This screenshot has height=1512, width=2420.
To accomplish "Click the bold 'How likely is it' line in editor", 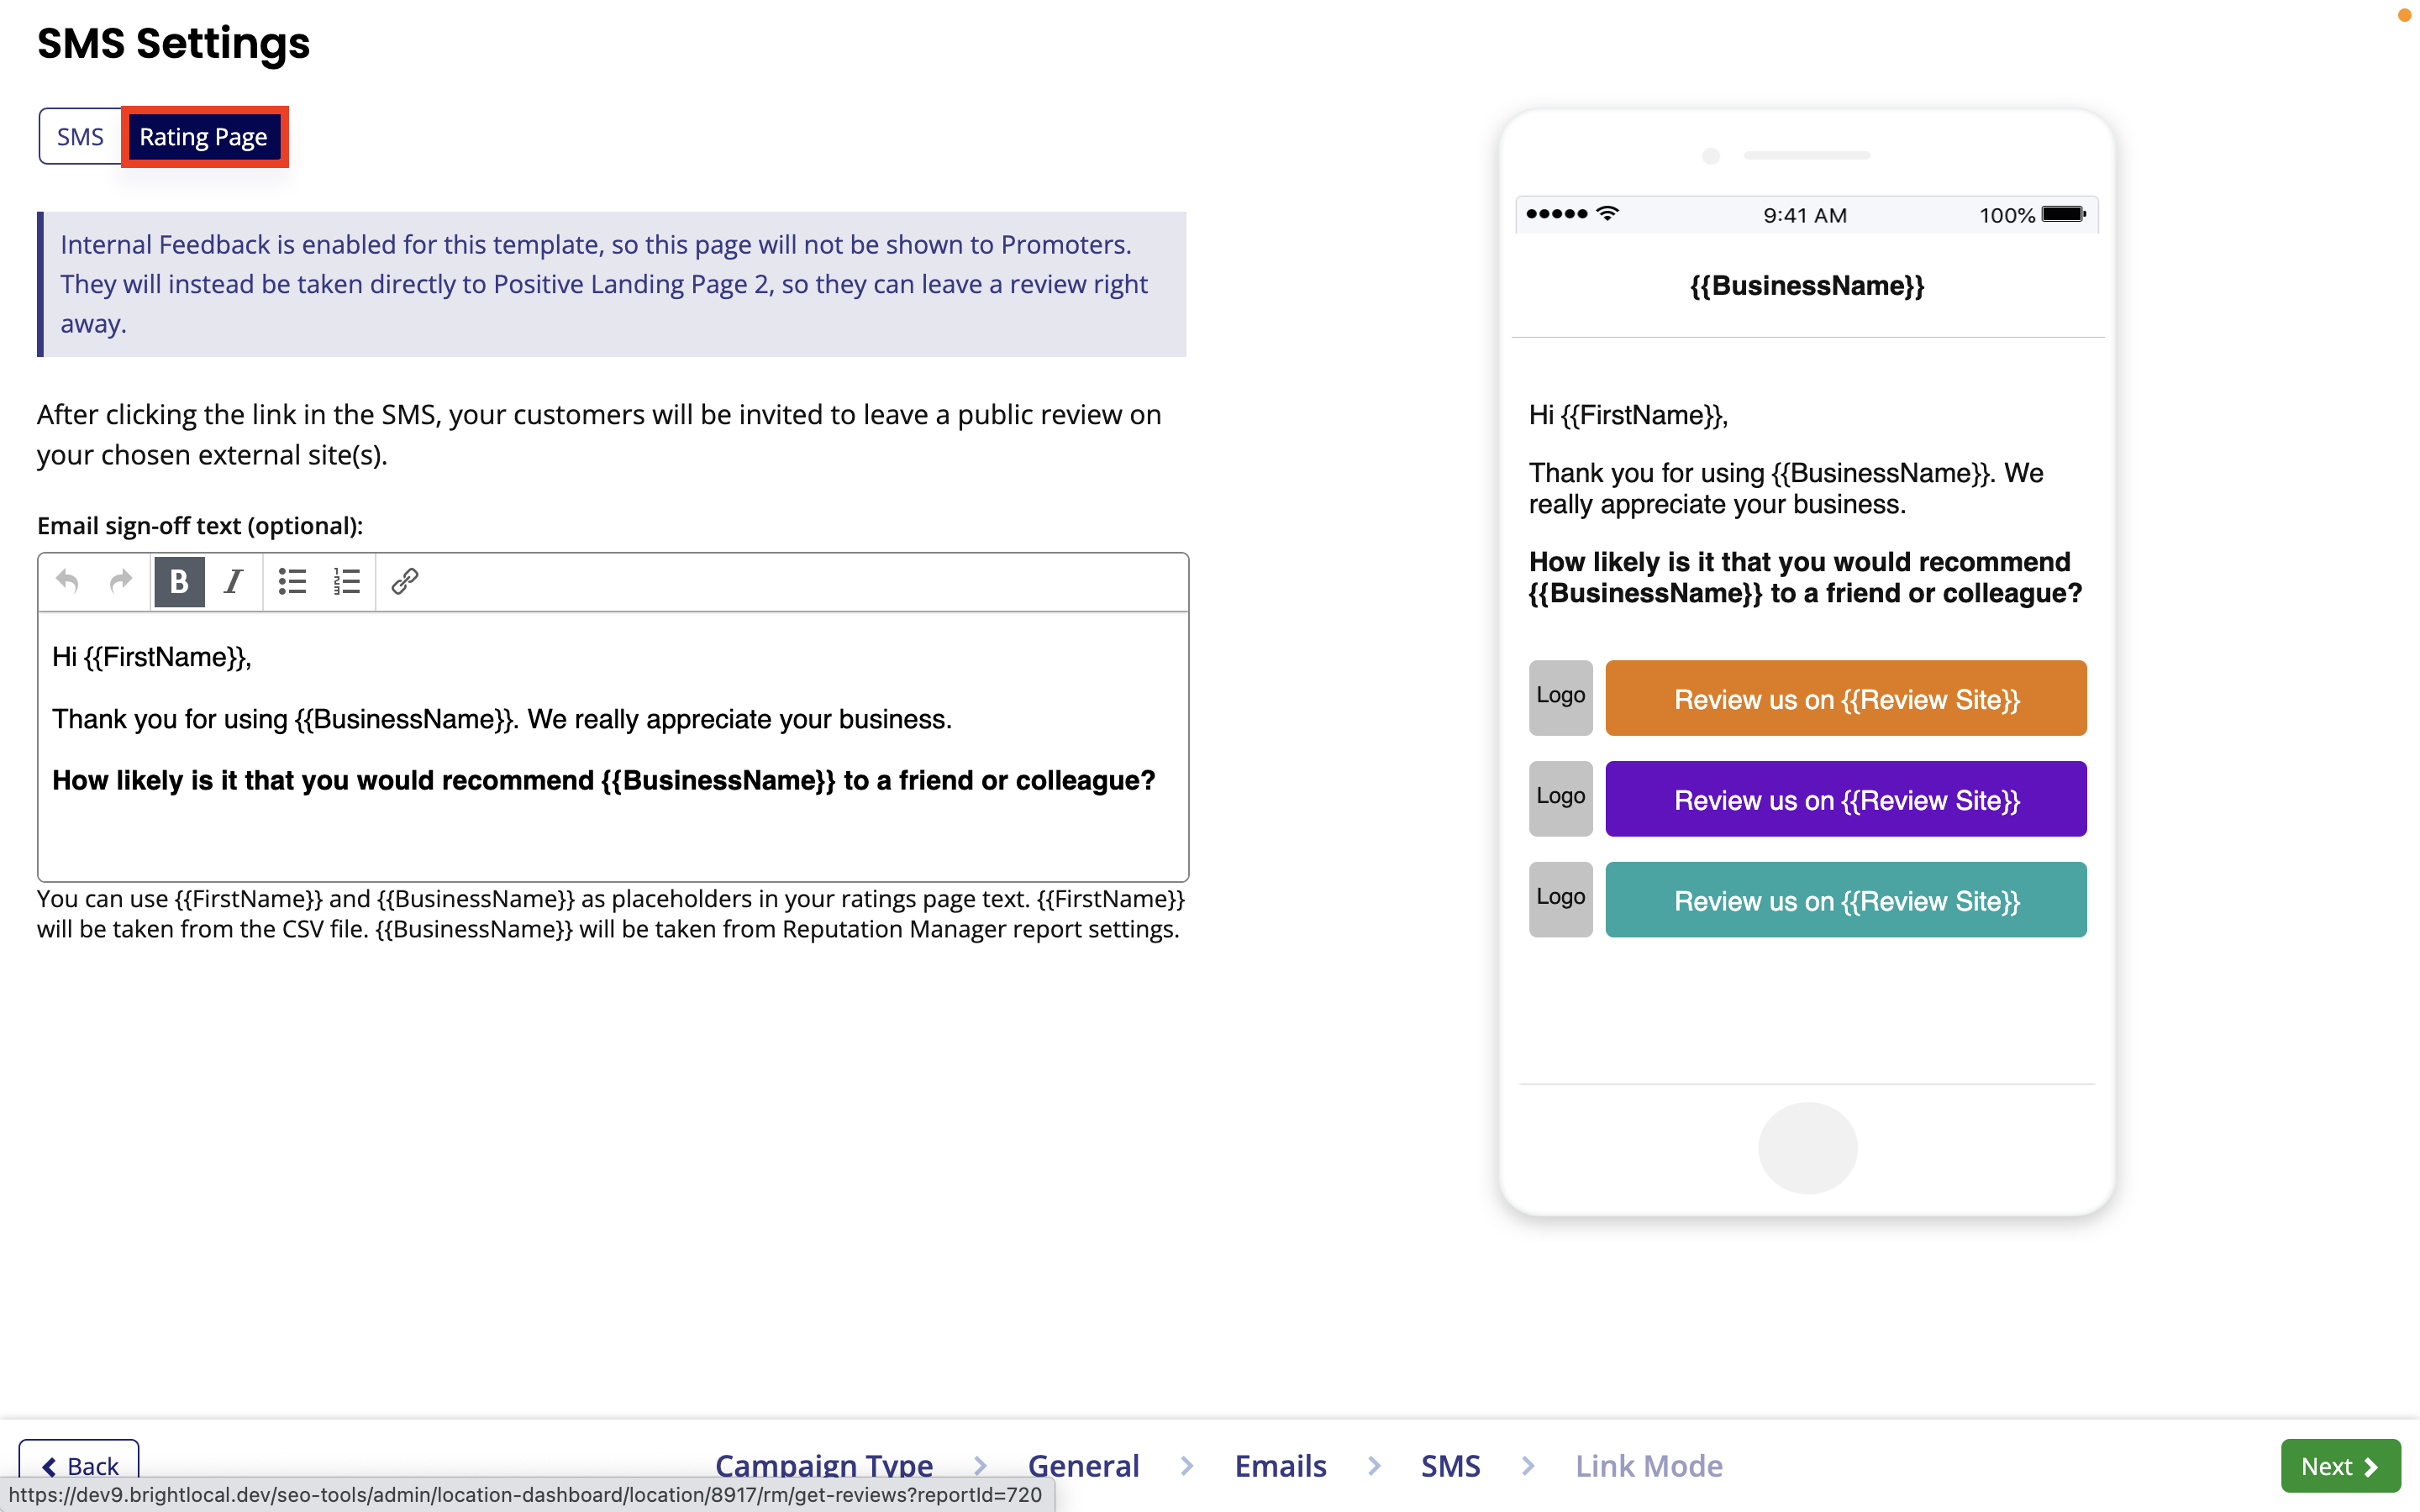I will [x=604, y=780].
